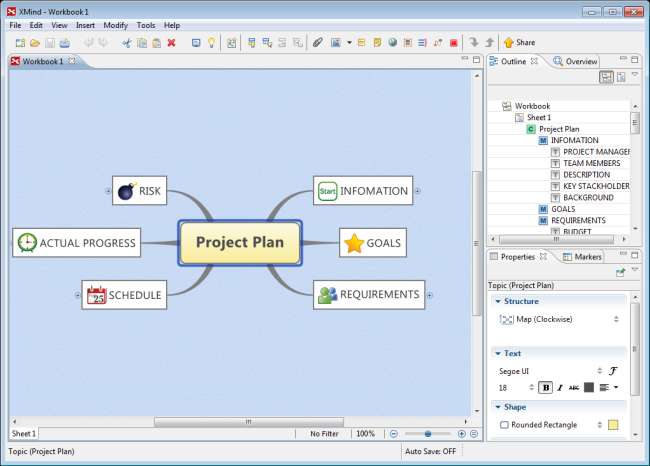Click the Share button in toolbar
Image resolution: width=650 pixels, height=466 pixels.
tap(519, 42)
